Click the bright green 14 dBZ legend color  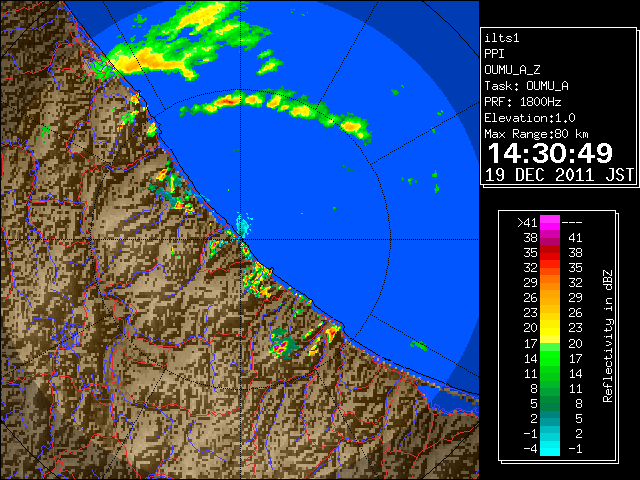550,358
